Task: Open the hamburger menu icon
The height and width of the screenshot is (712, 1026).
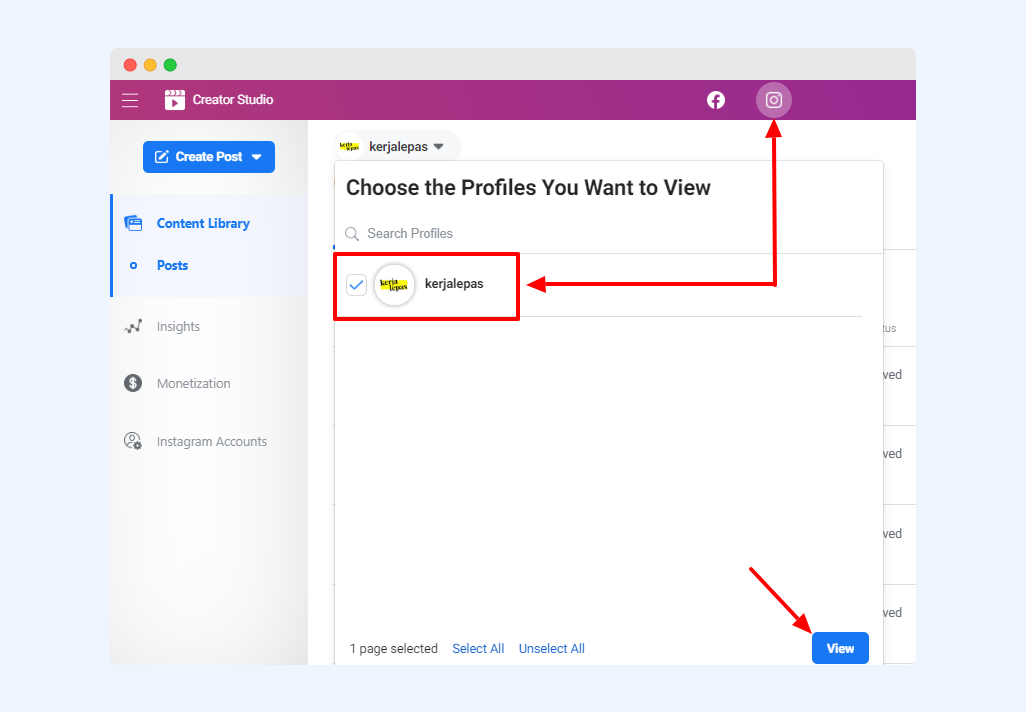Action: tap(130, 100)
